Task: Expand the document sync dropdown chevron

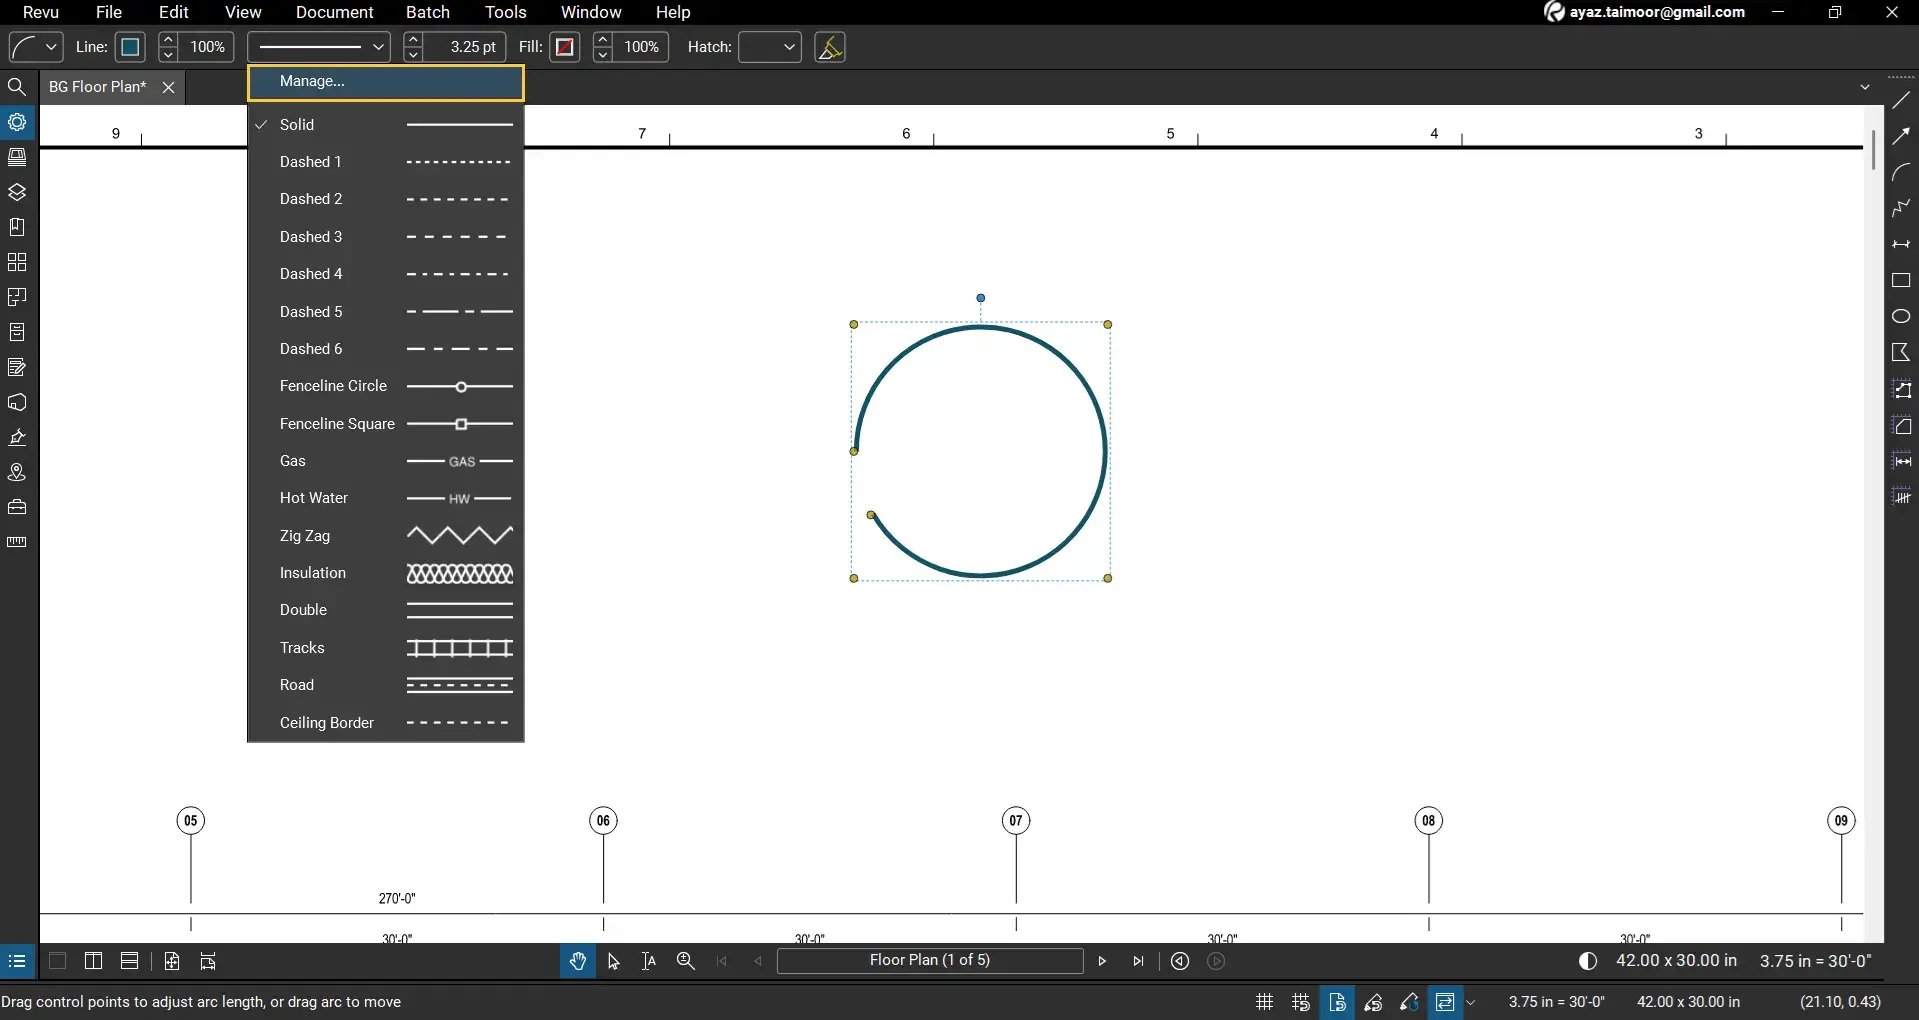Action: pyautogui.click(x=1471, y=1002)
